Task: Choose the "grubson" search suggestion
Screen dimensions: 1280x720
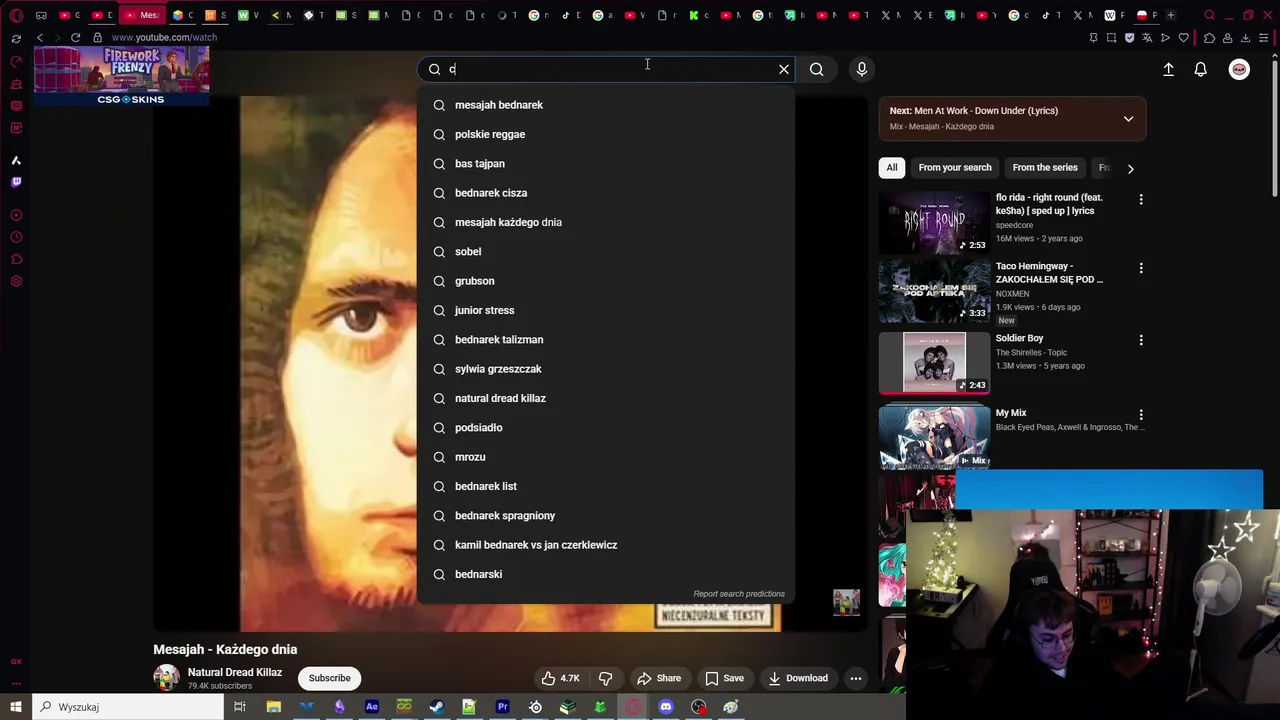Action: click(x=606, y=281)
